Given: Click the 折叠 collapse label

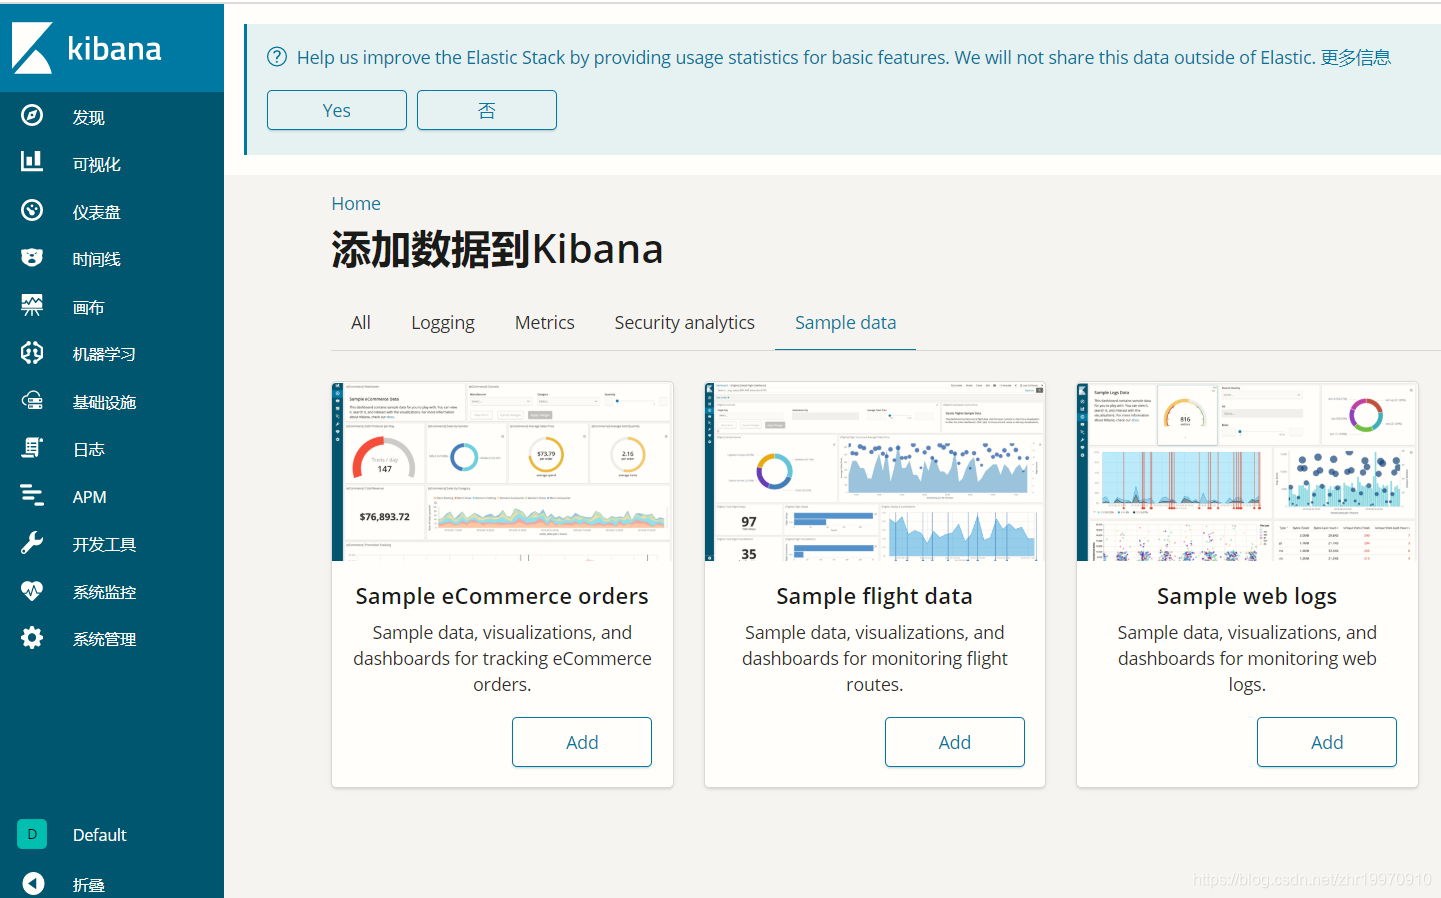Looking at the screenshot, I should pos(88,885).
